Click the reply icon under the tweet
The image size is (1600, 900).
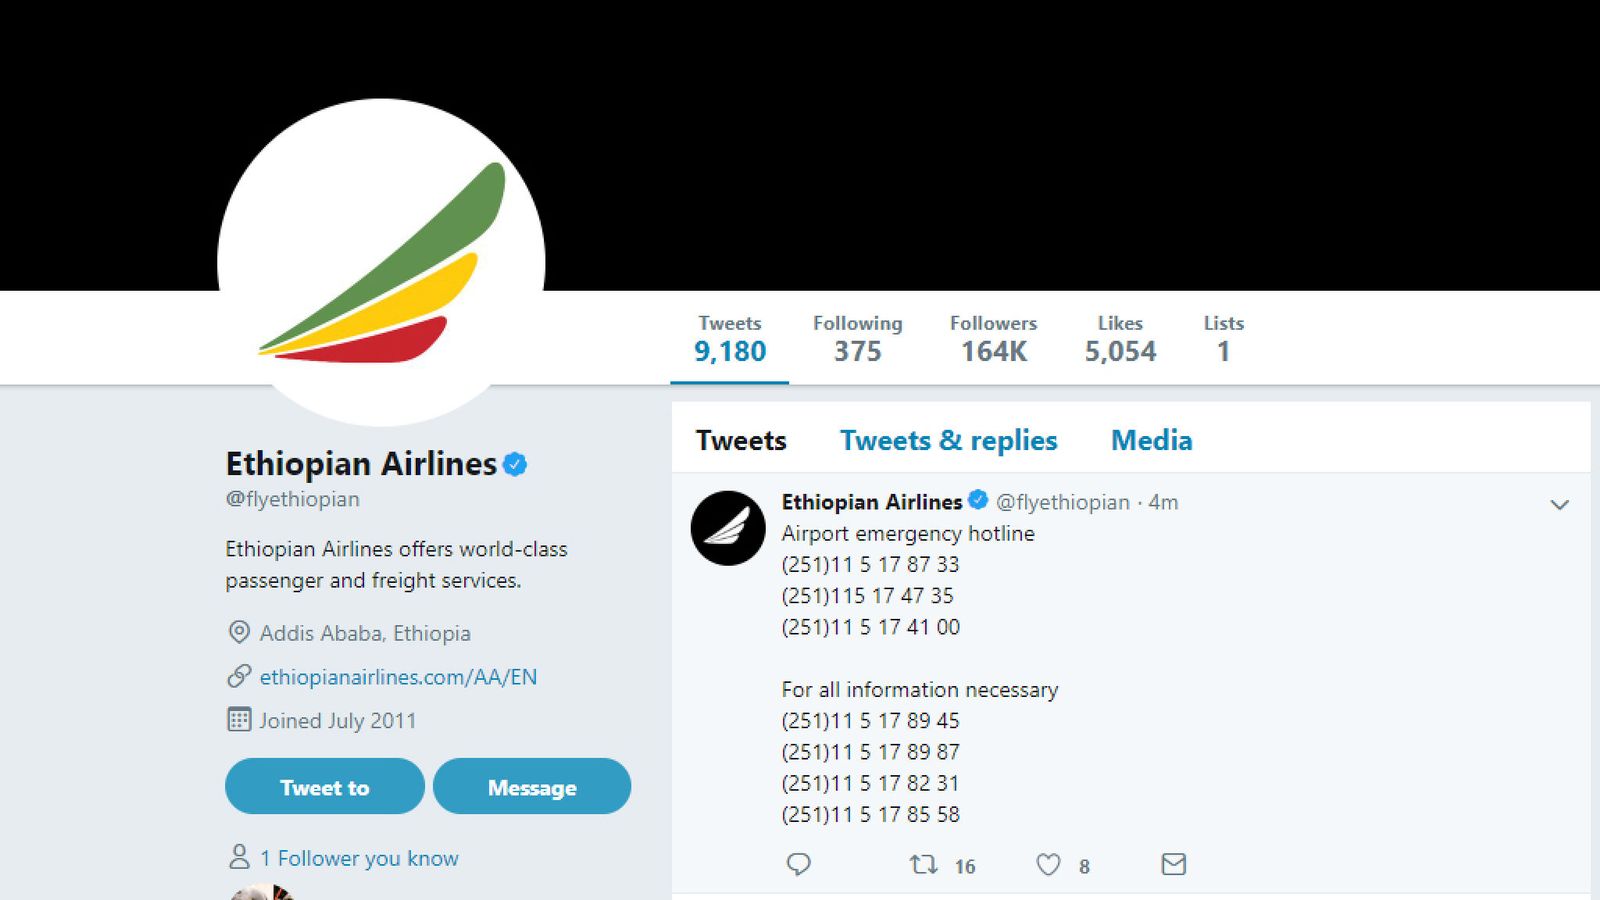798,864
